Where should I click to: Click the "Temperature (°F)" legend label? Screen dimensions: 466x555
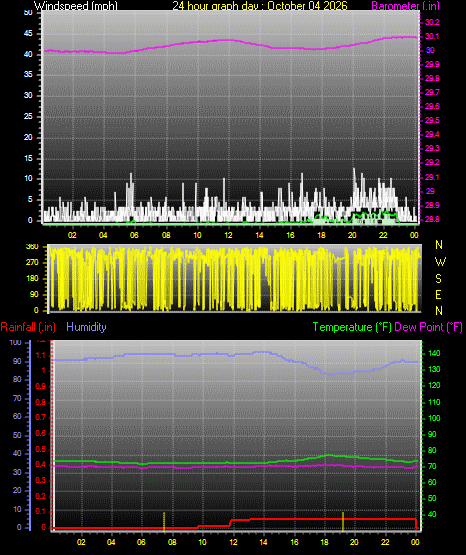352,327
